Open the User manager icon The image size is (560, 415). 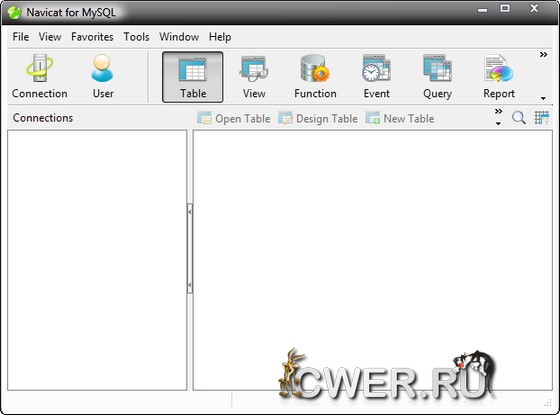(103, 77)
